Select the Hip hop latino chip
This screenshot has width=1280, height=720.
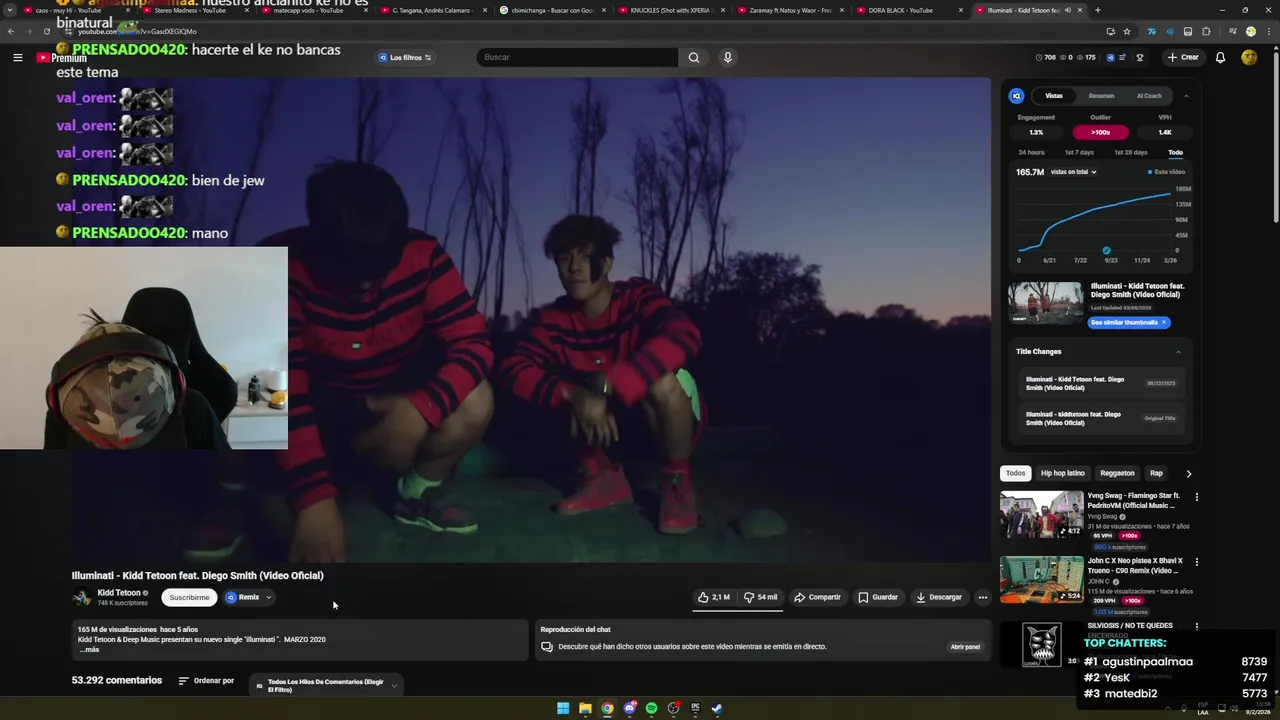[1062, 473]
